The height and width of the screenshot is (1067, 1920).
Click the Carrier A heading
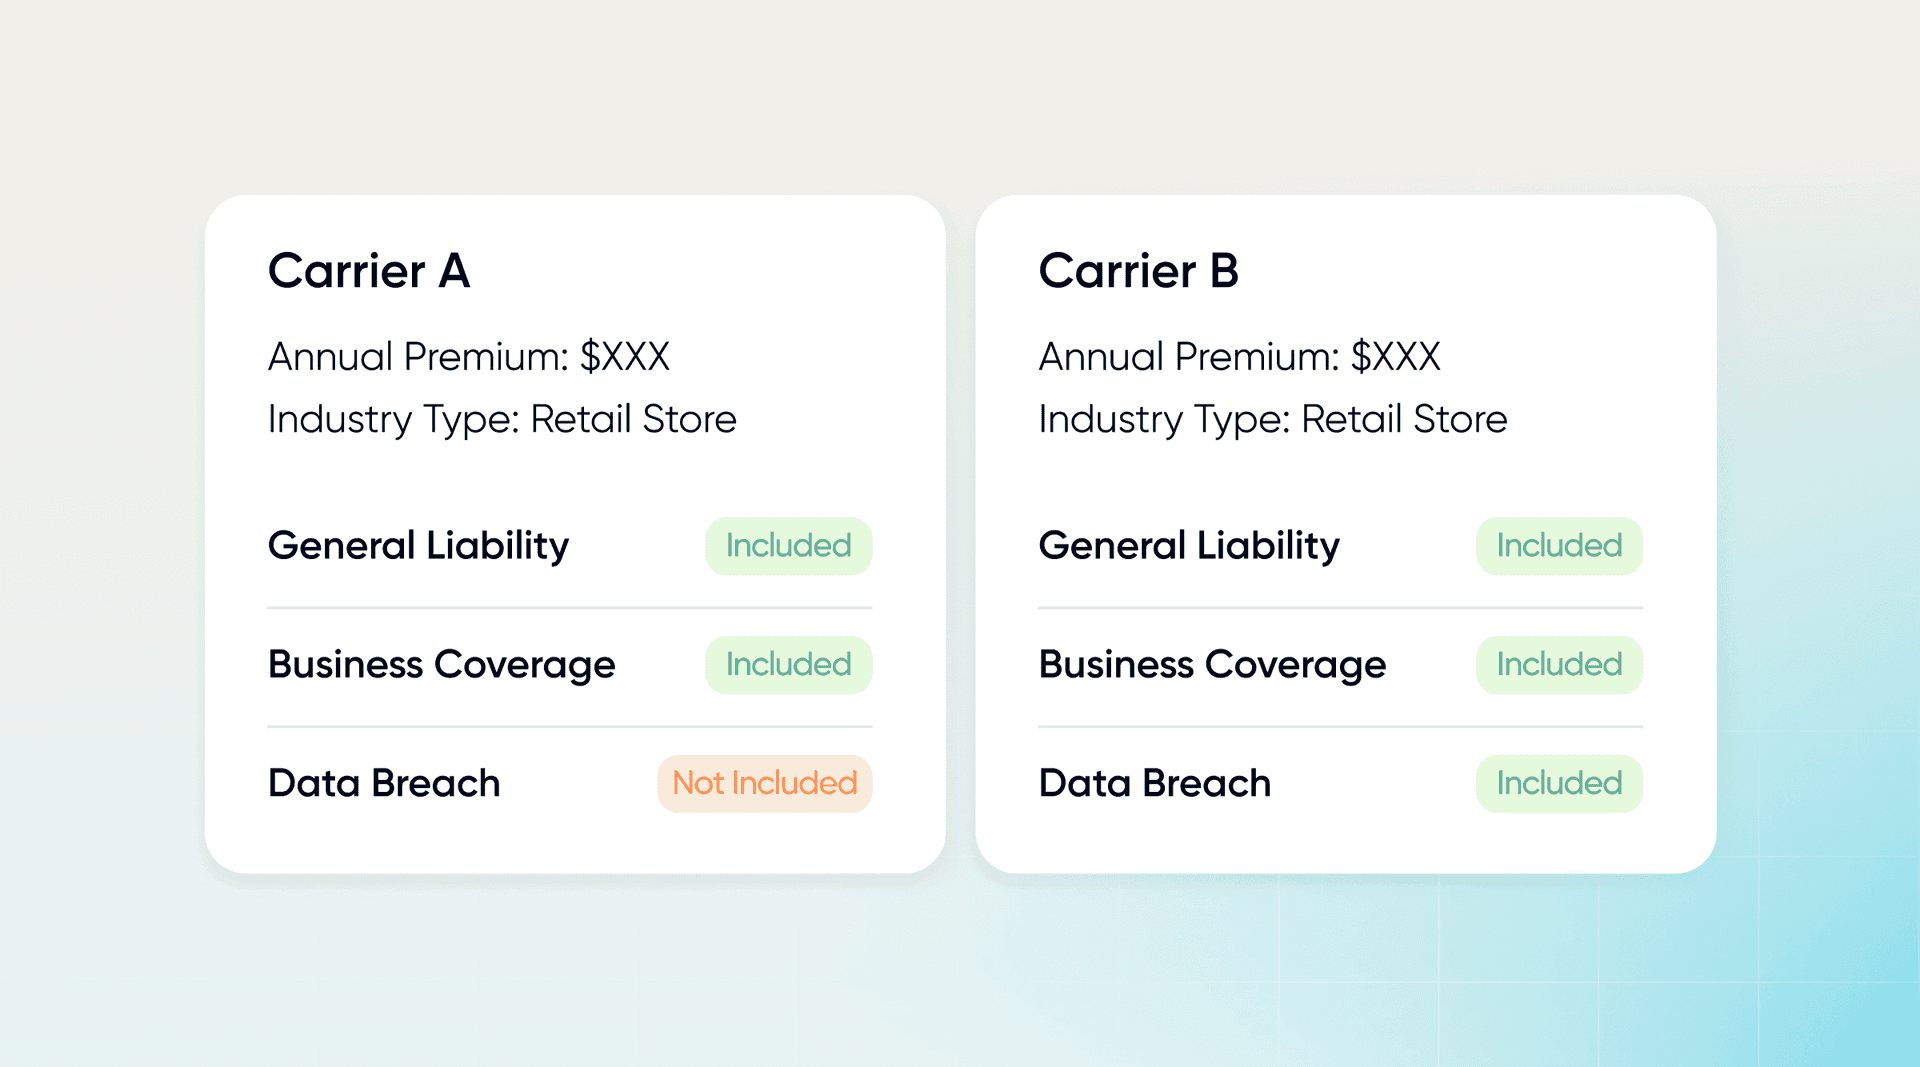[368, 271]
